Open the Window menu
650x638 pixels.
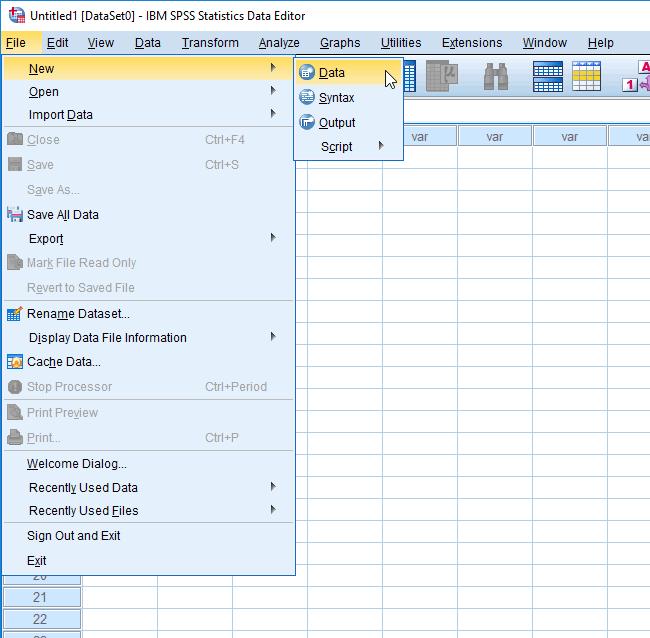(x=544, y=43)
